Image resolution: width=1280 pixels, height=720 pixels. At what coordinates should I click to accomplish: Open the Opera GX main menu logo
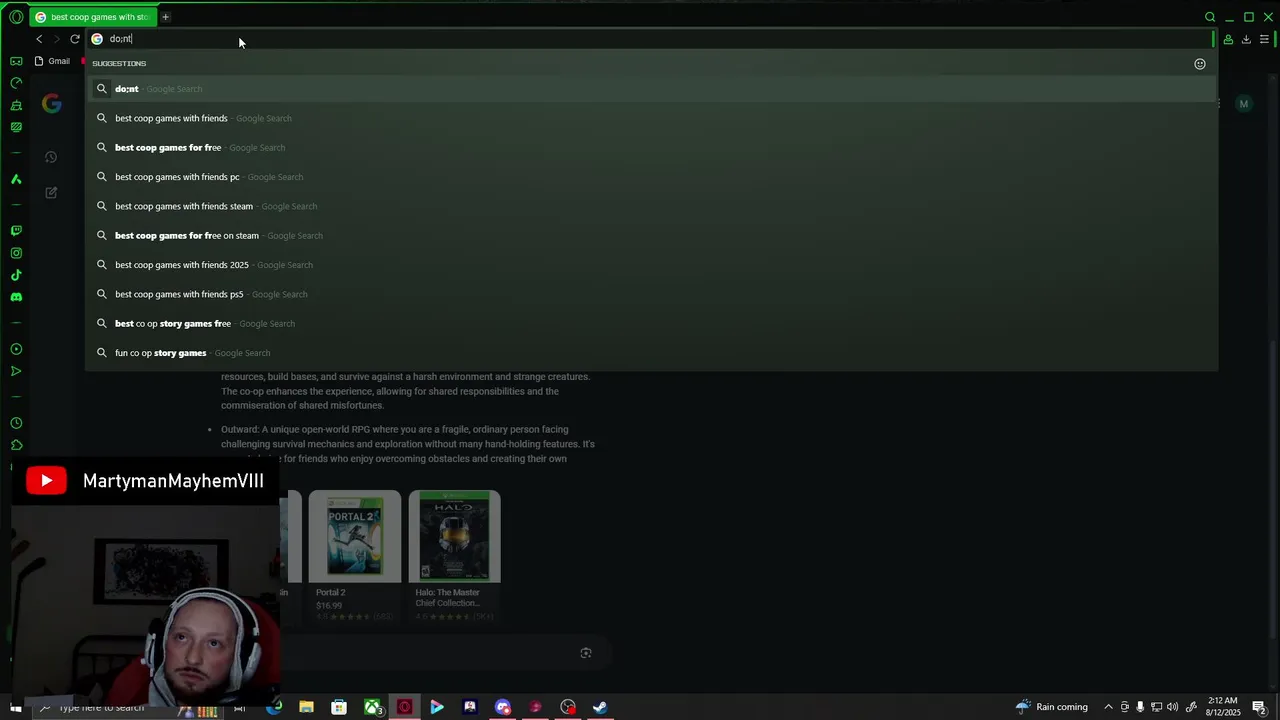click(x=16, y=17)
